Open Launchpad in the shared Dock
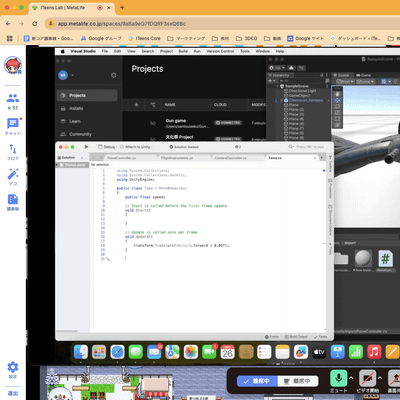 coord(99,352)
